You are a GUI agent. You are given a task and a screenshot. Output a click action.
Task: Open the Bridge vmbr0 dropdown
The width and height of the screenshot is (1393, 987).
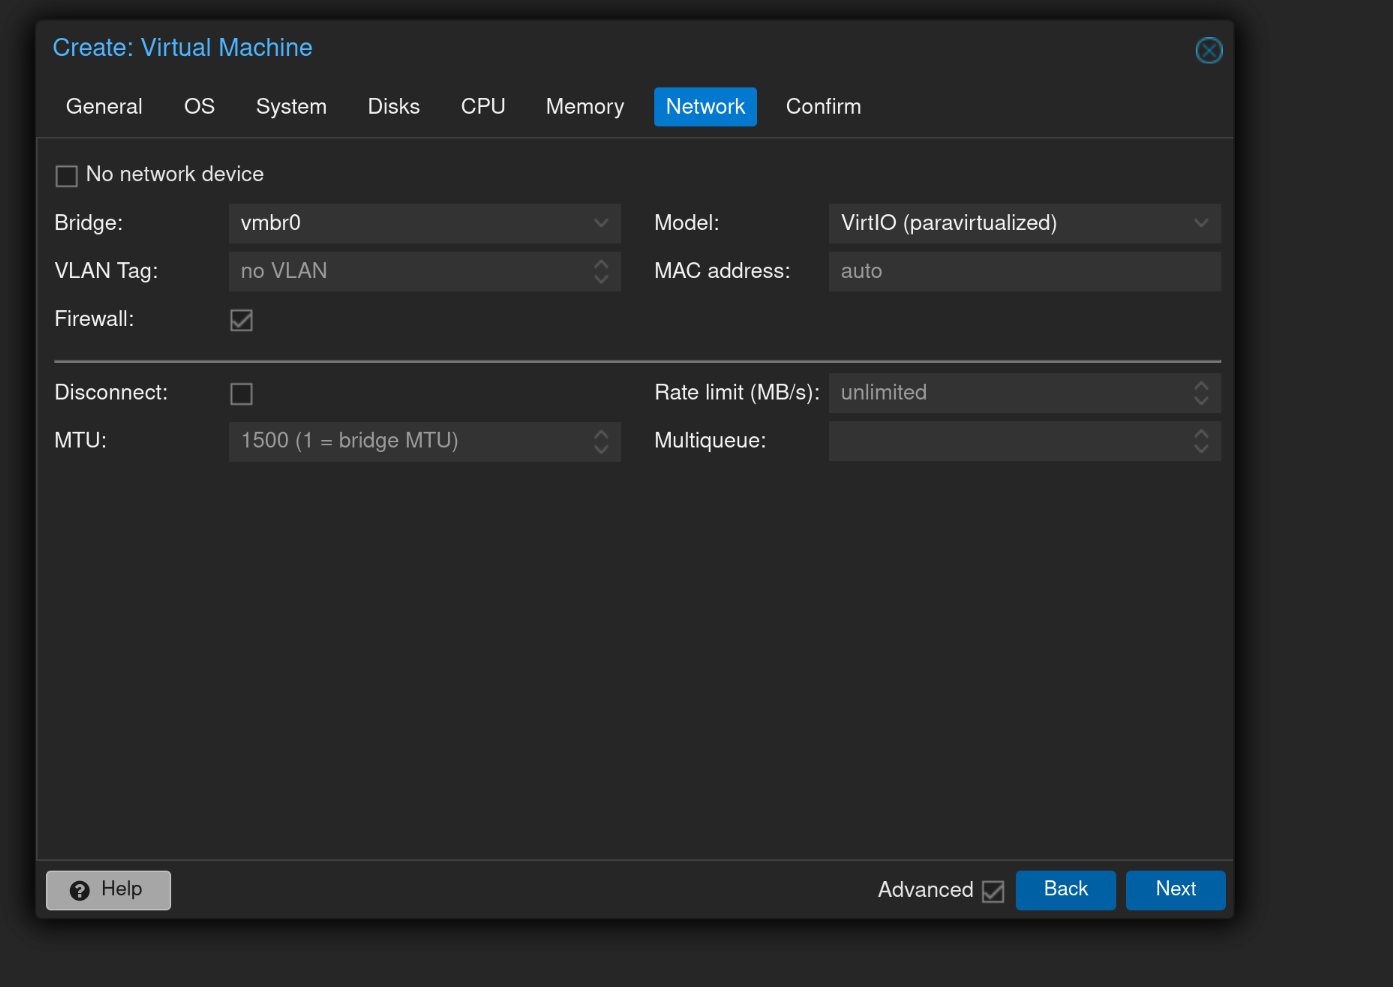[x=601, y=223]
